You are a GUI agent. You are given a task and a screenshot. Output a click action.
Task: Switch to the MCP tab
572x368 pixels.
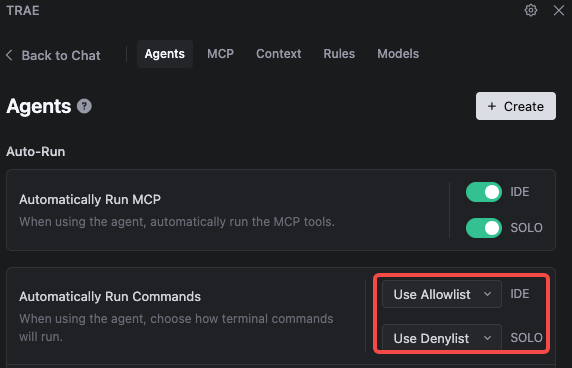220,54
